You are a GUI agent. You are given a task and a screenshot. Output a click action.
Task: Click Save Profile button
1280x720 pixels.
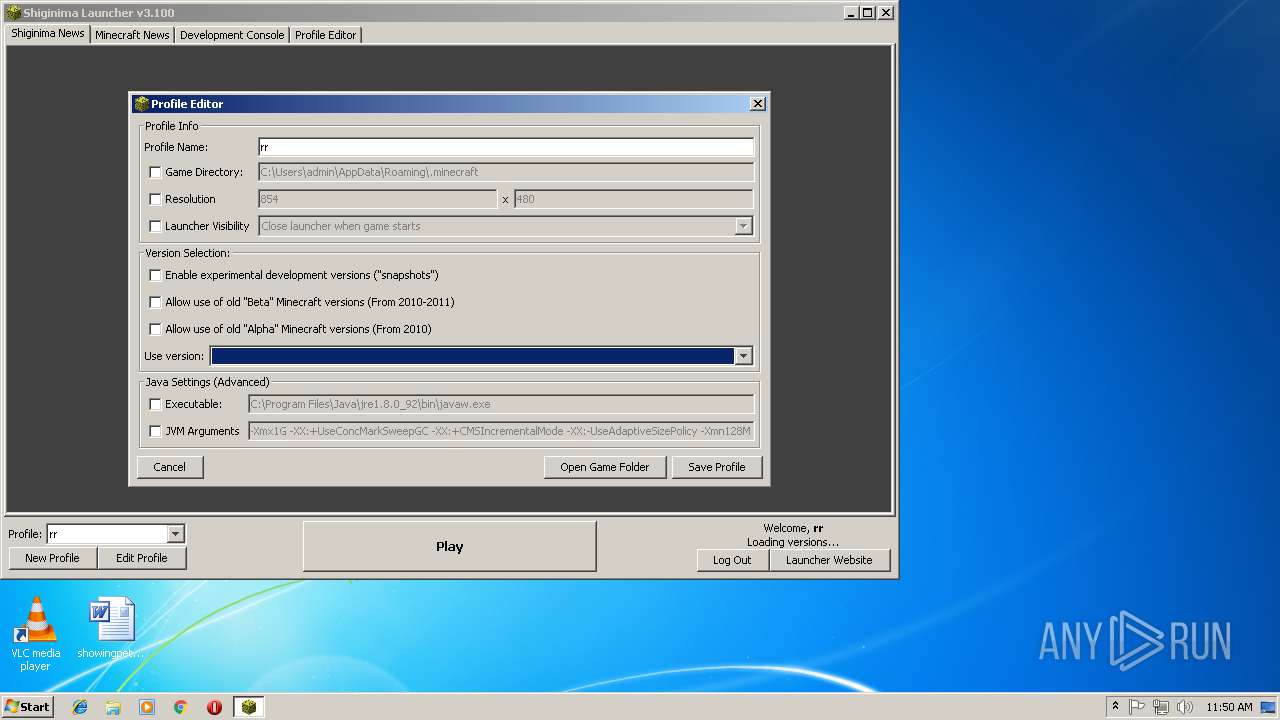click(717, 467)
